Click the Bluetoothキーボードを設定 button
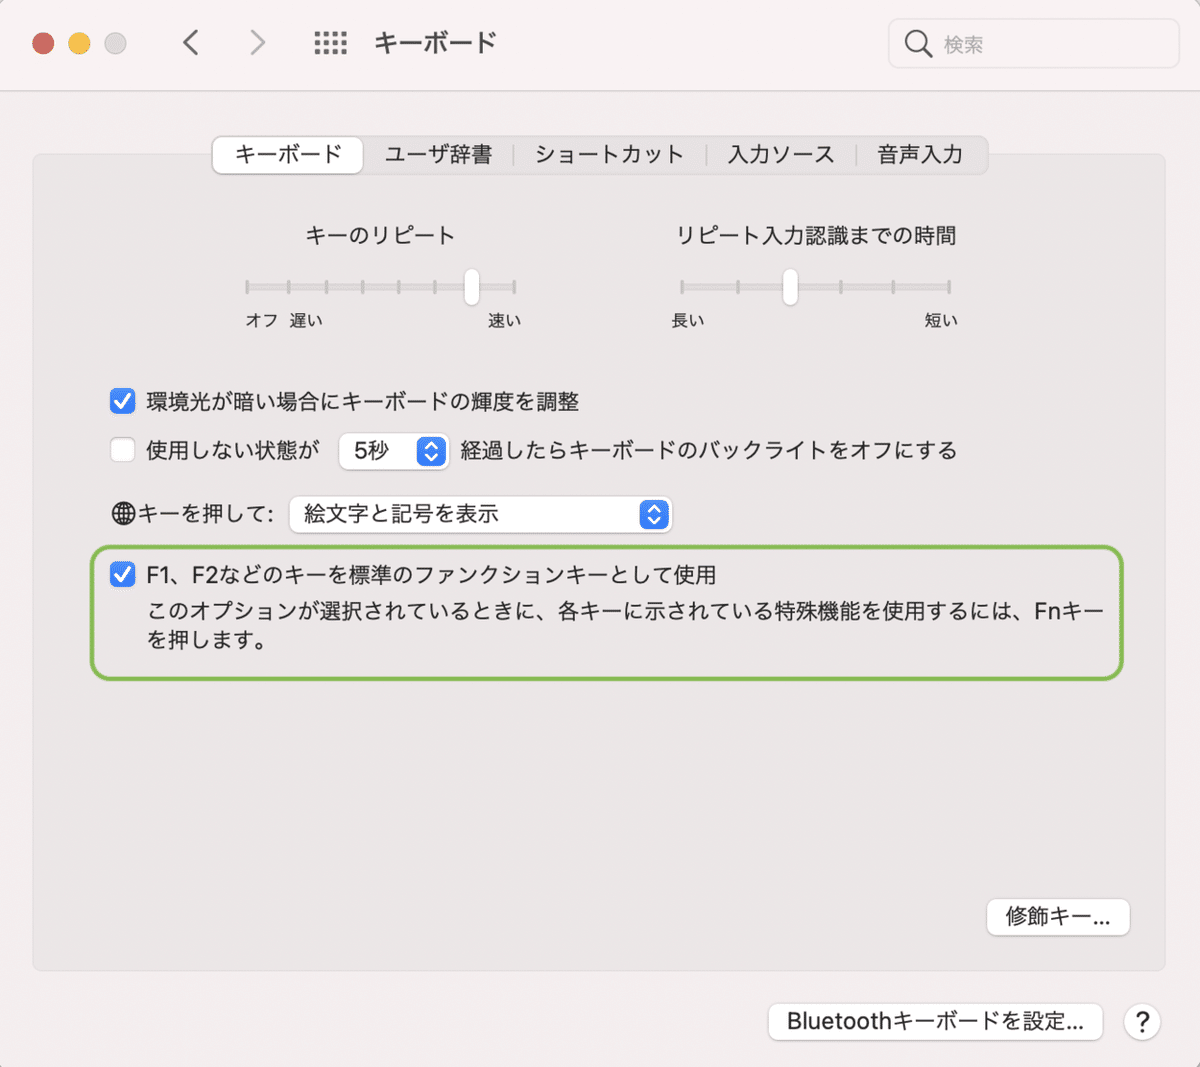Image resolution: width=1200 pixels, height=1067 pixels. pyautogui.click(x=935, y=1022)
